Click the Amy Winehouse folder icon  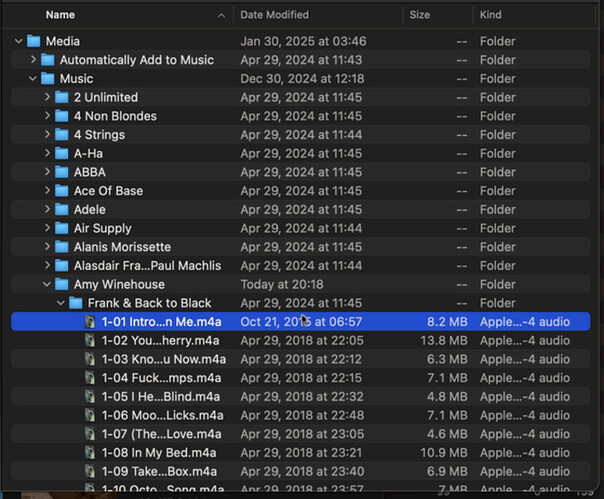point(62,284)
